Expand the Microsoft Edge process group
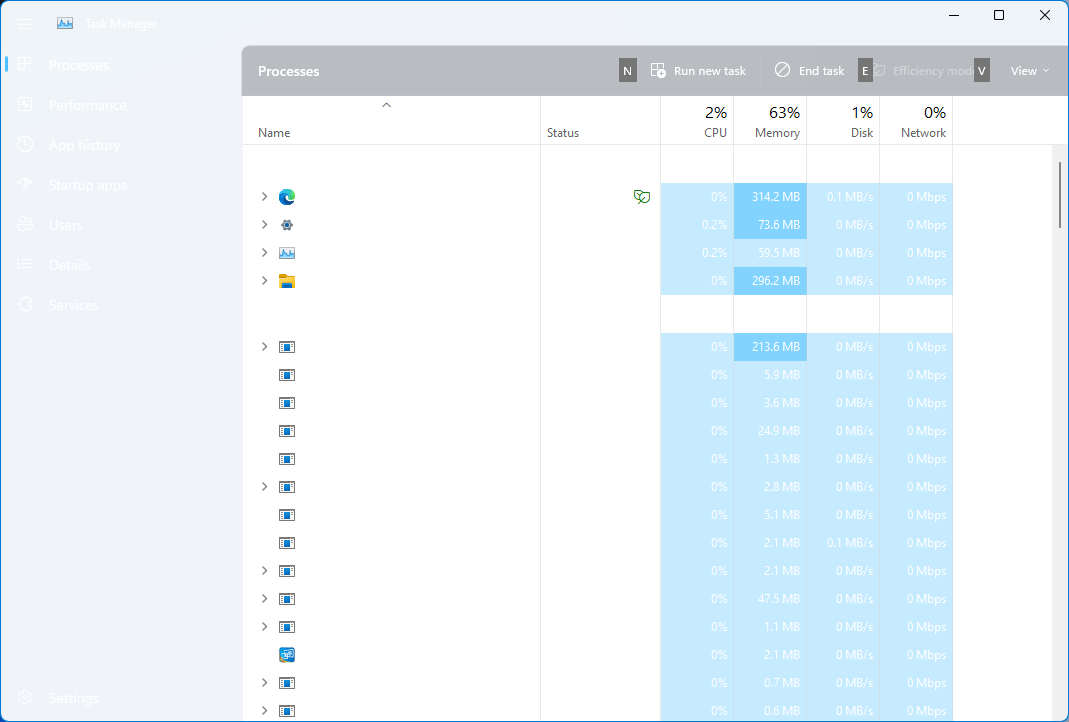This screenshot has height=722, width=1069. pyautogui.click(x=265, y=196)
